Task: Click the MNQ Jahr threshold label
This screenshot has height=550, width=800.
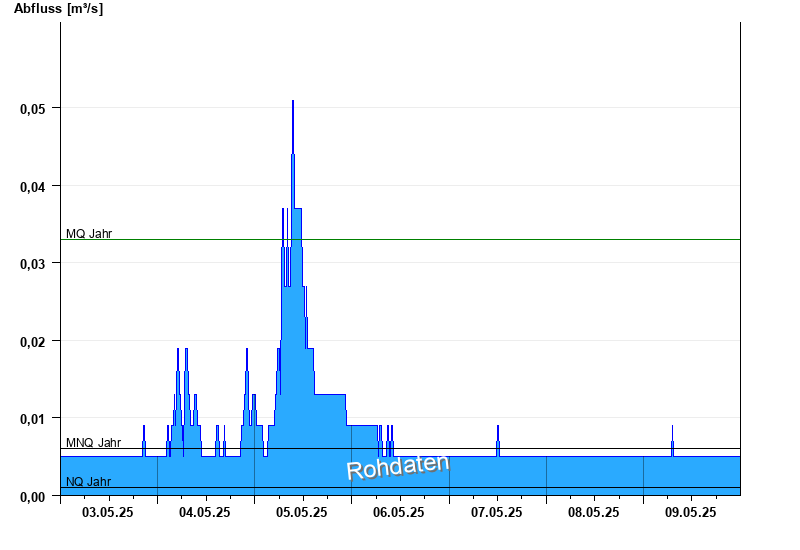Action: pyautogui.click(x=93, y=442)
